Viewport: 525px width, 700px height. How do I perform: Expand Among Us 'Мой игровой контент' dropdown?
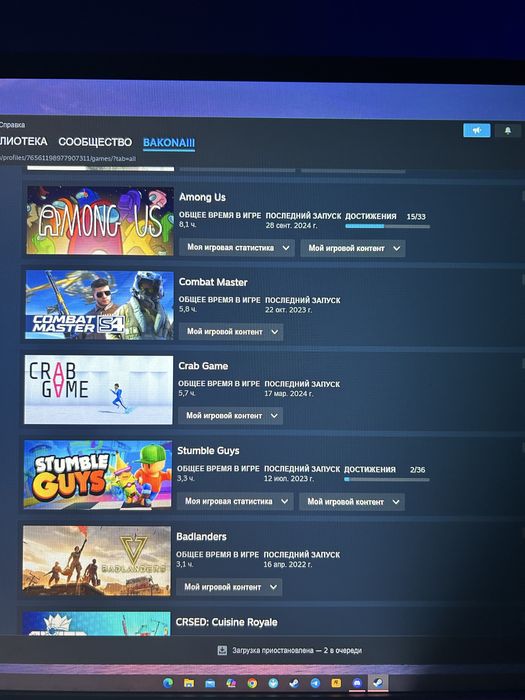click(353, 248)
